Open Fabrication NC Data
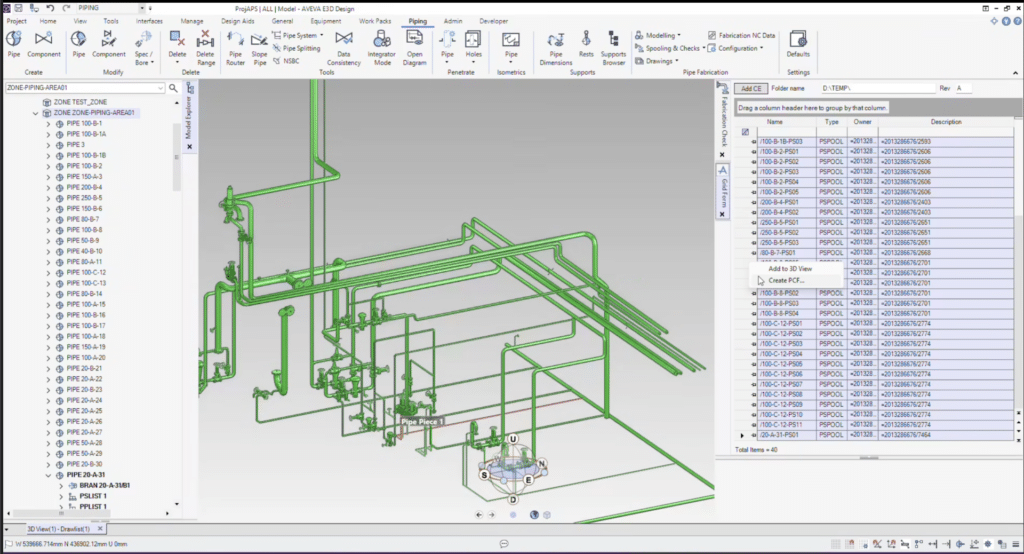Viewport: 1024px width, 554px height. pos(741,35)
